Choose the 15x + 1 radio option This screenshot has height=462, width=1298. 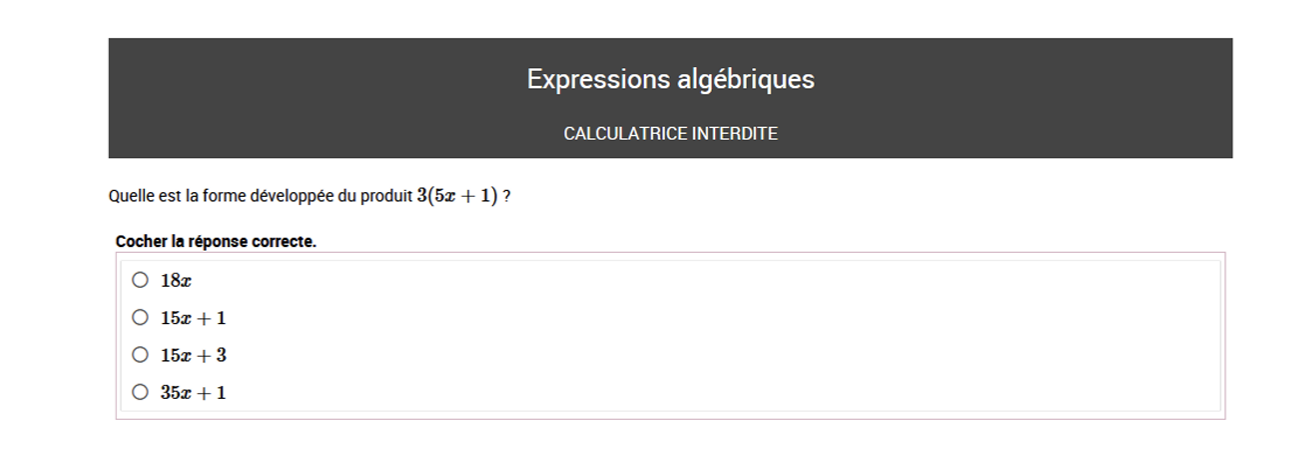[140, 317]
